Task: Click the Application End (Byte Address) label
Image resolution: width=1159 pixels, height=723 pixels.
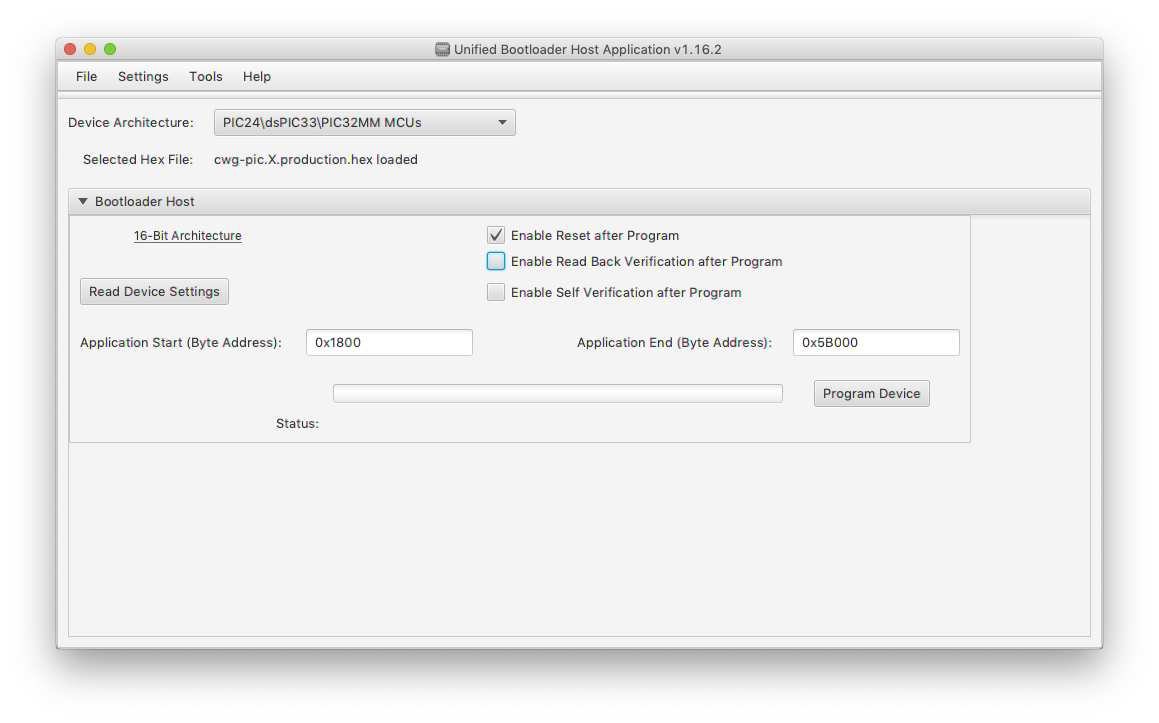Action: (x=674, y=342)
